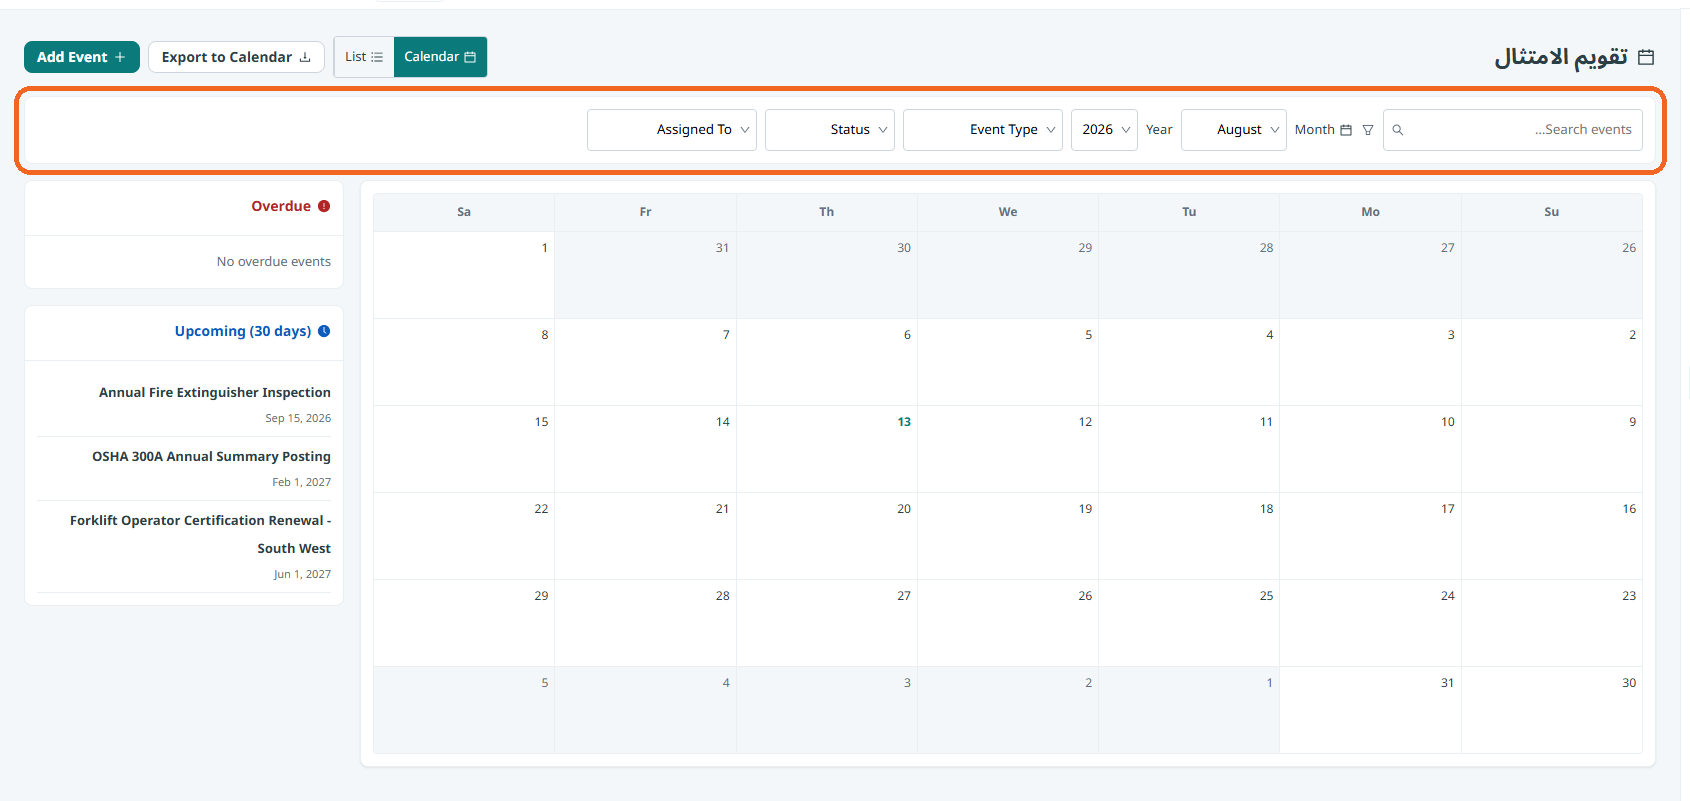Open the August month dropdown
Screen dimensions: 1690x801
[x=1234, y=130]
